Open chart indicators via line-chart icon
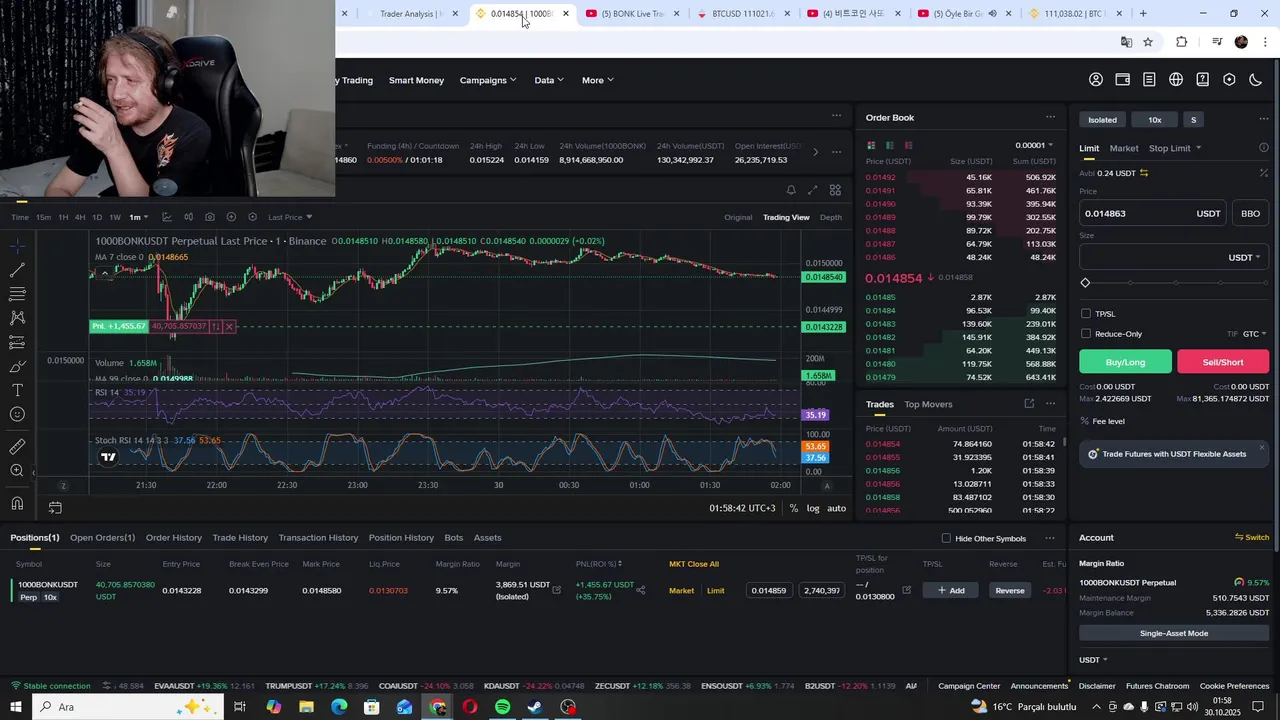Viewport: 1280px width, 720px height. click(x=167, y=217)
